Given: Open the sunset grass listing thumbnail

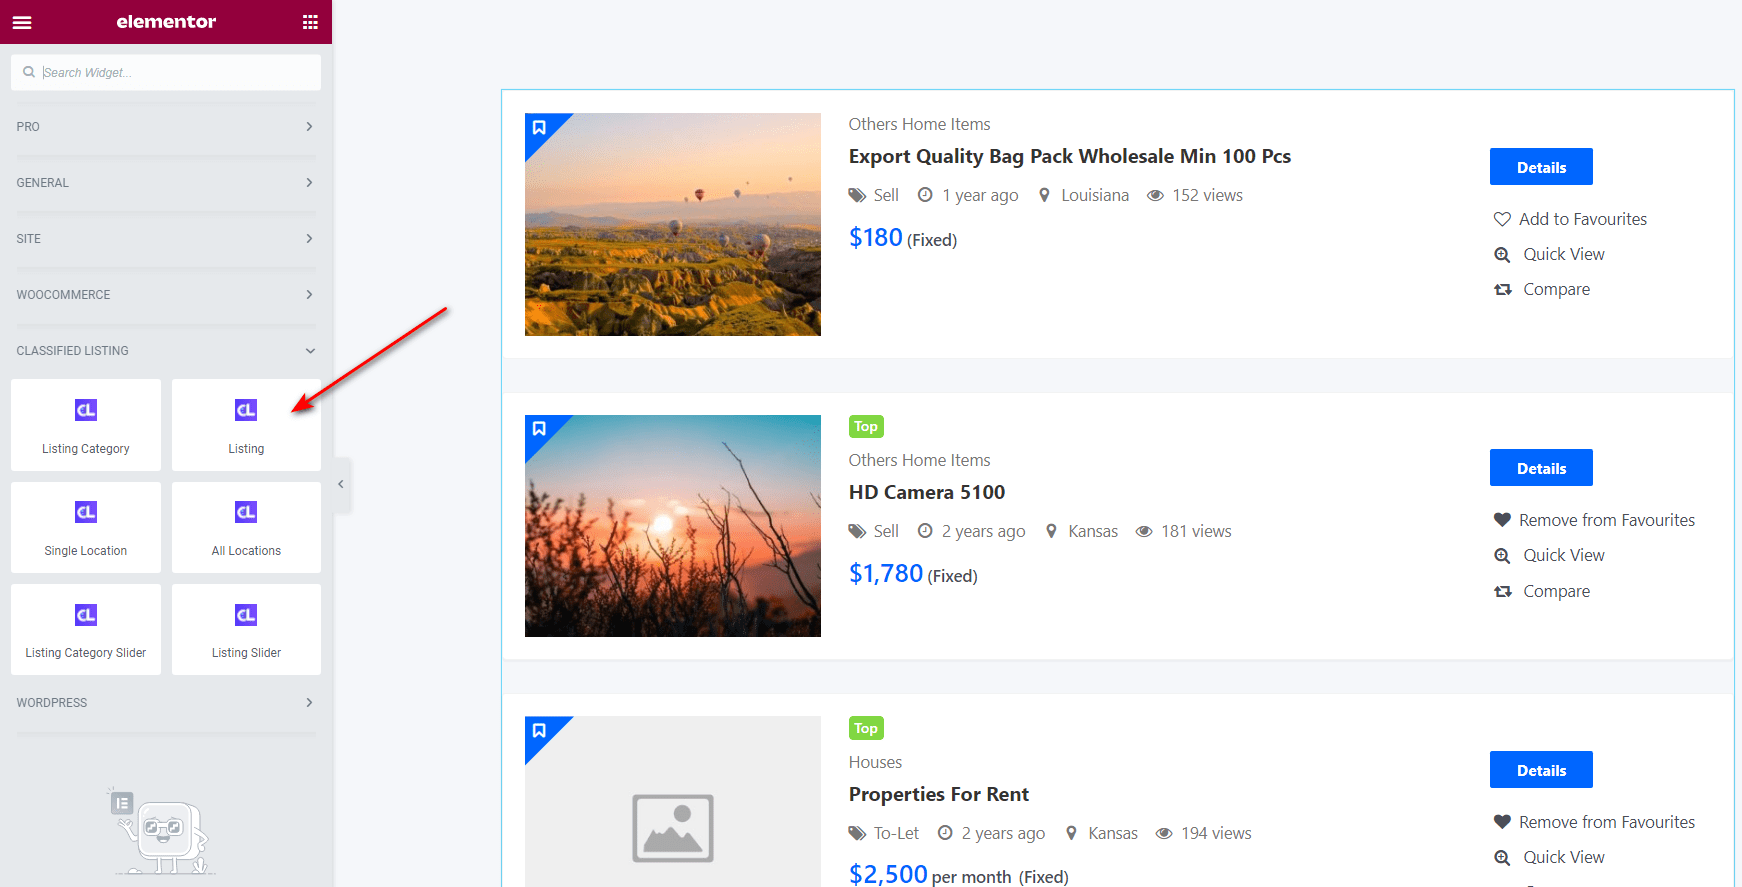Looking at the screenshot, I should coord(673,526).
